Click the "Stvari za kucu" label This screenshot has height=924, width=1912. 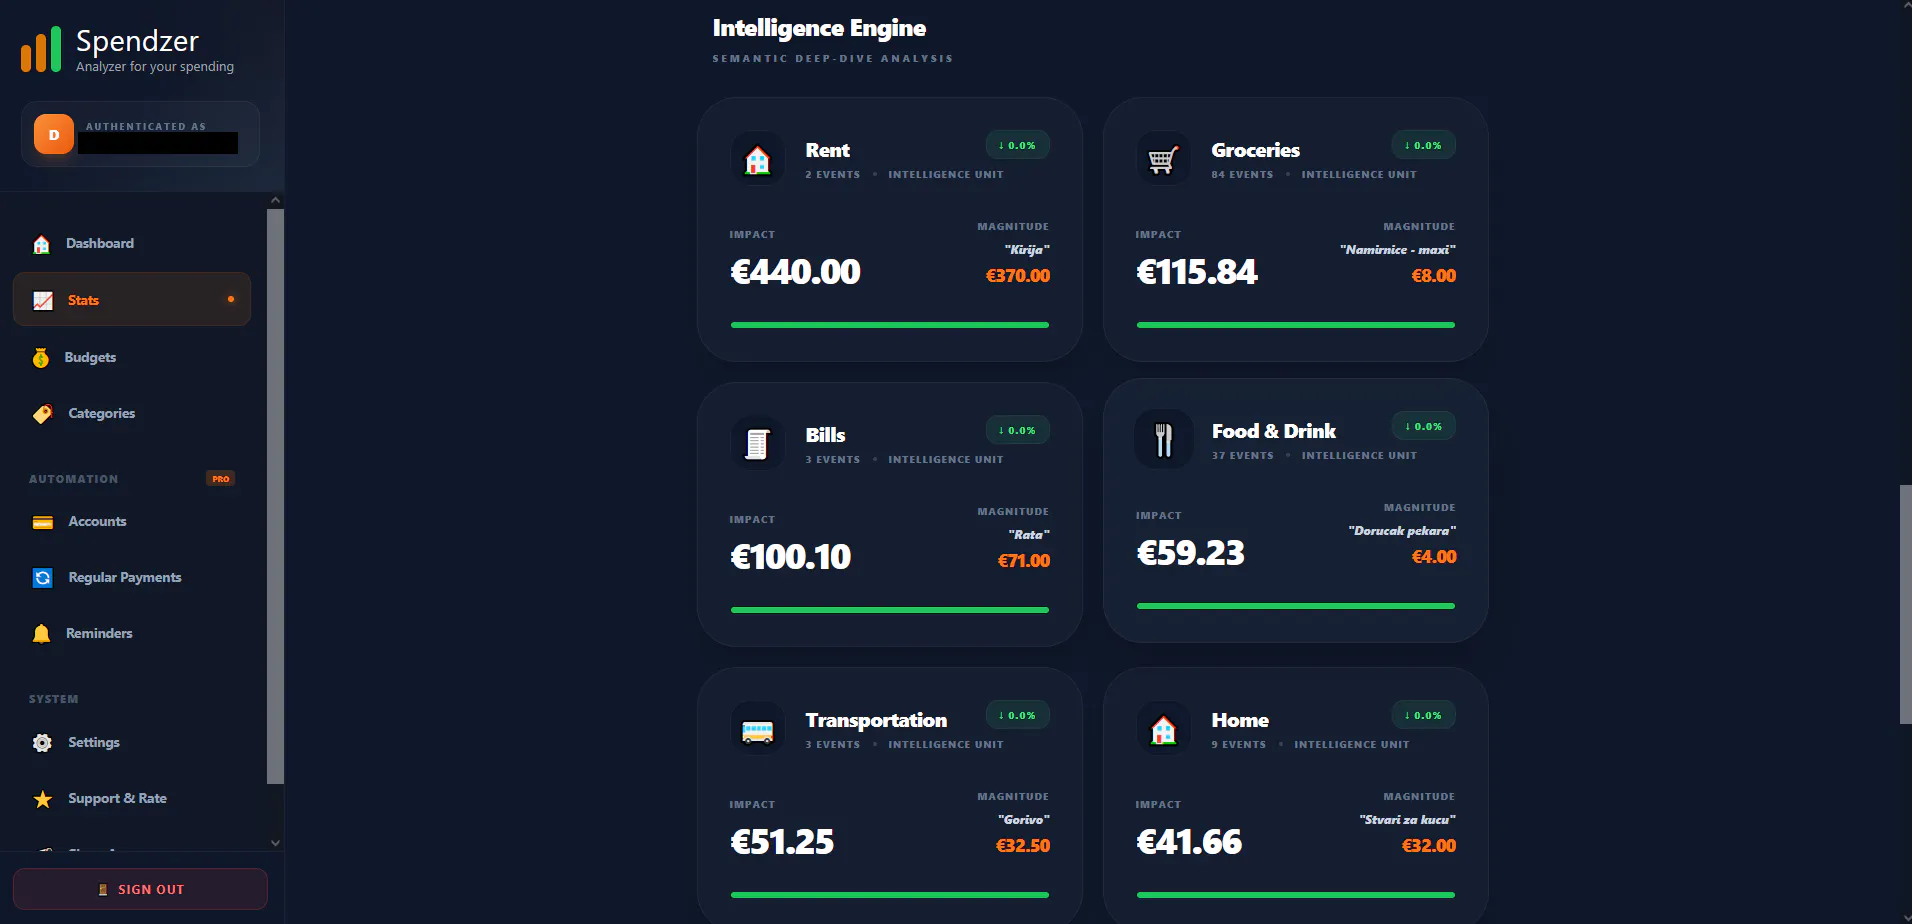1408,820
